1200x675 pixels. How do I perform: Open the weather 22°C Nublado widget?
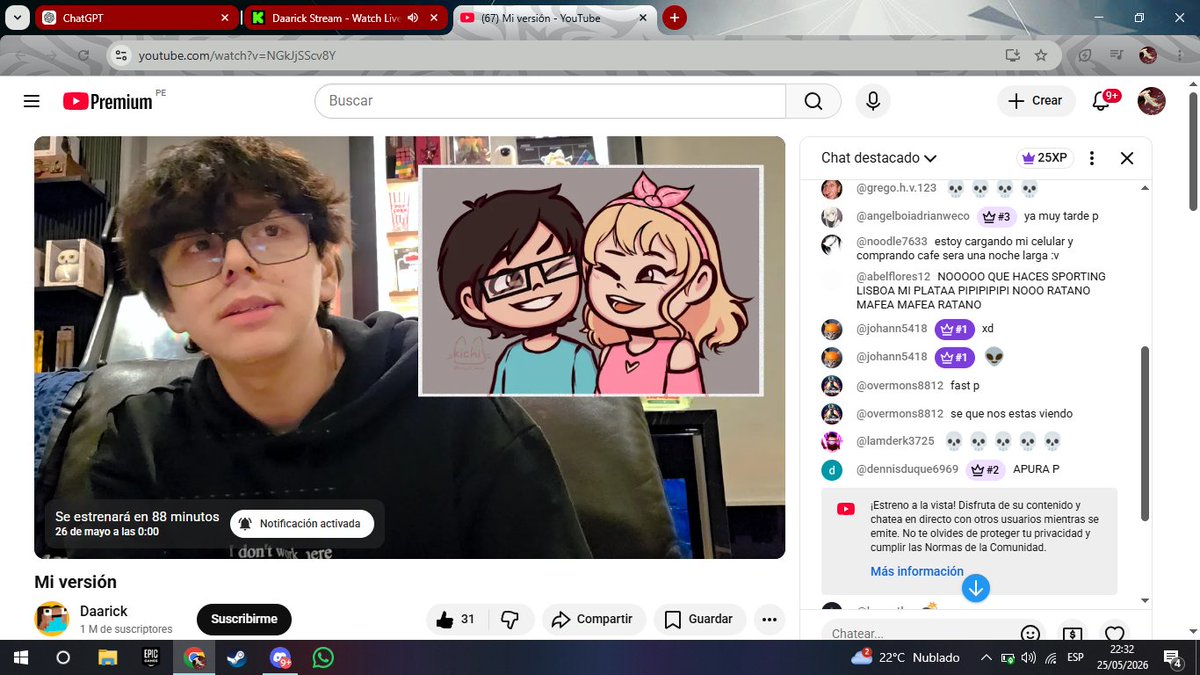click(x=905, y=657)
